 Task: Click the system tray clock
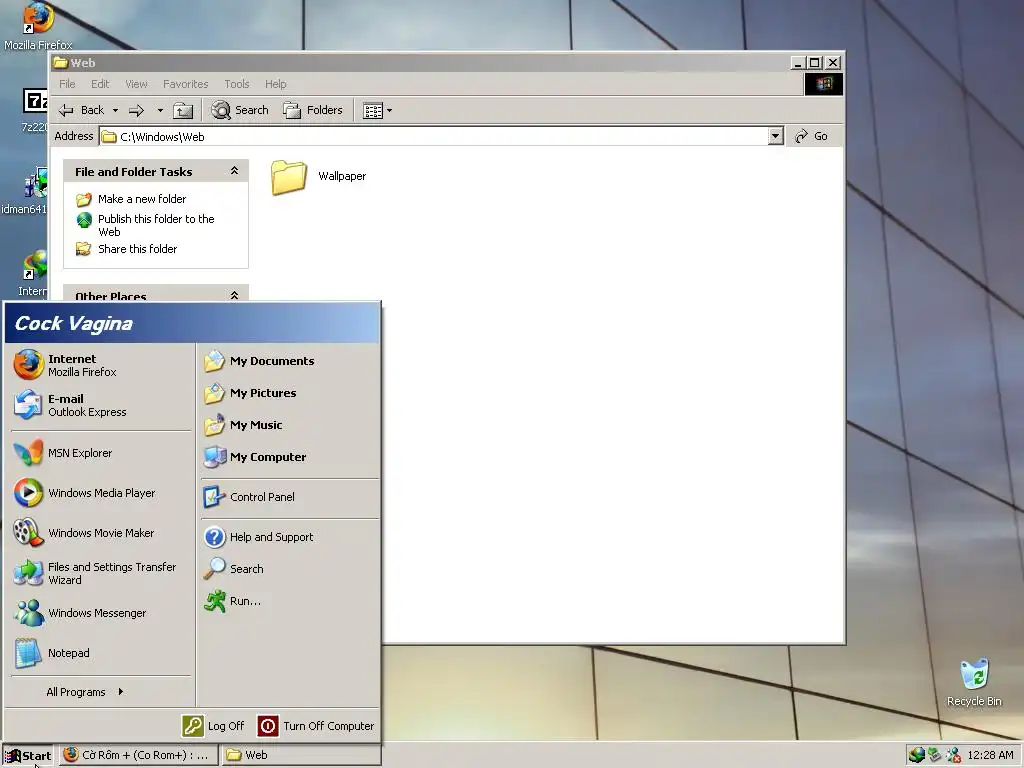[990, 756]
